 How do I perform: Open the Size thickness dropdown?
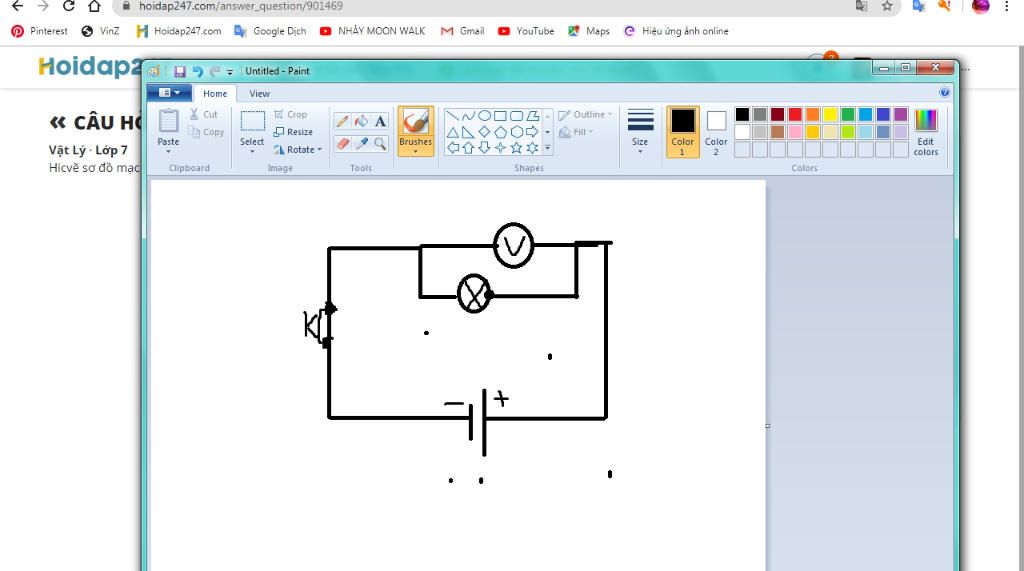coord(640,132)
